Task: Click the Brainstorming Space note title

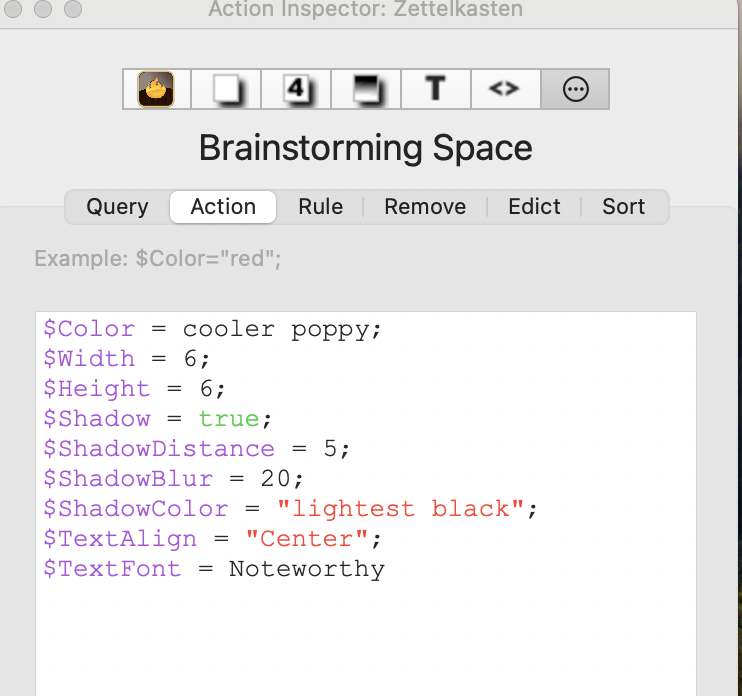Action: pos(365,148)
